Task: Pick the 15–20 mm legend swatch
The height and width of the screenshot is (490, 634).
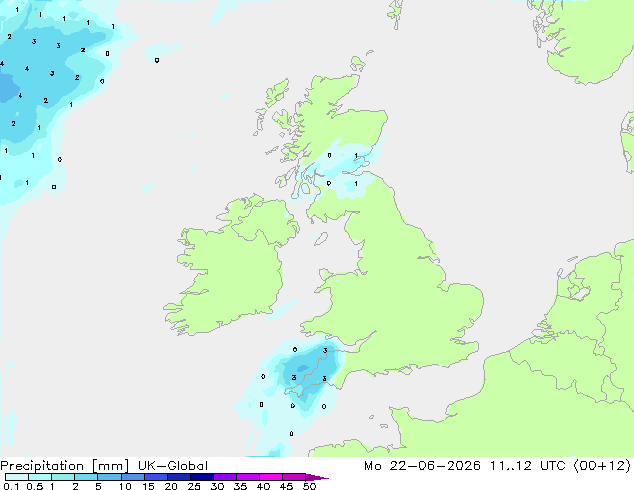Action: coord(155,477)
